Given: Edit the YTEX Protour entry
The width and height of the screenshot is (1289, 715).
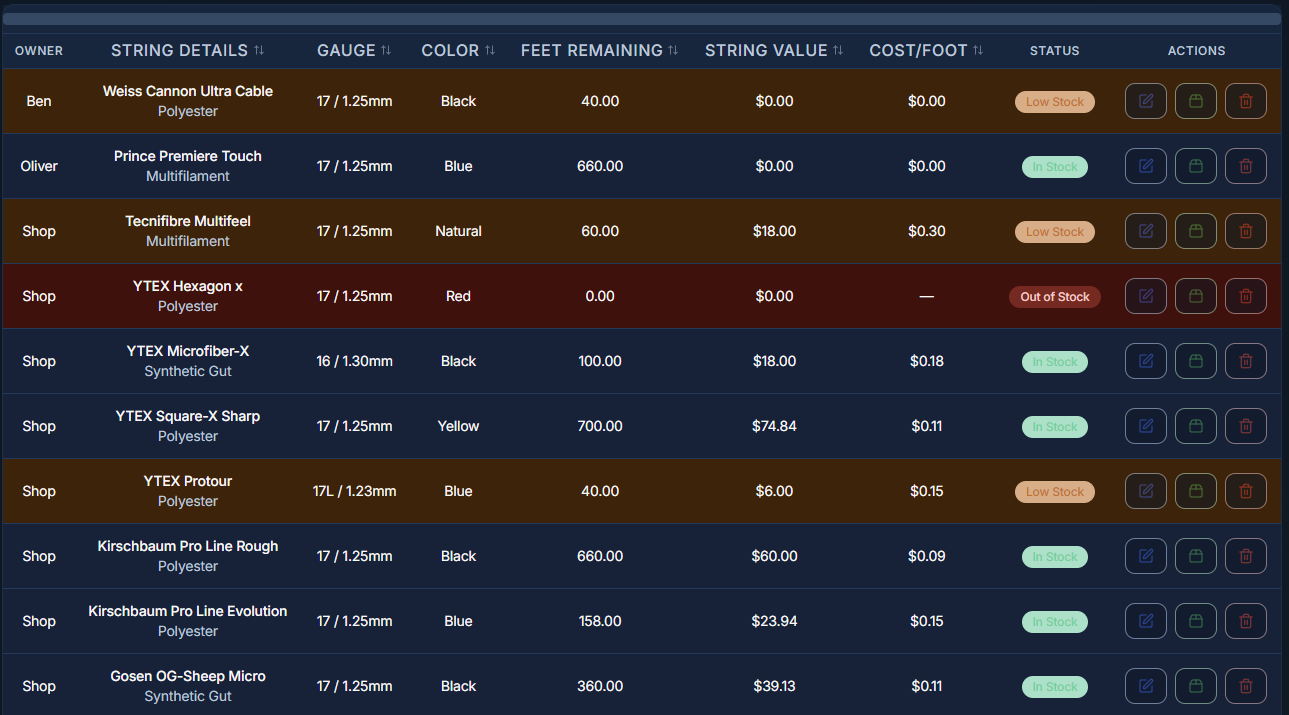Looking at the screenshot, I should [x=1146, y=491].
